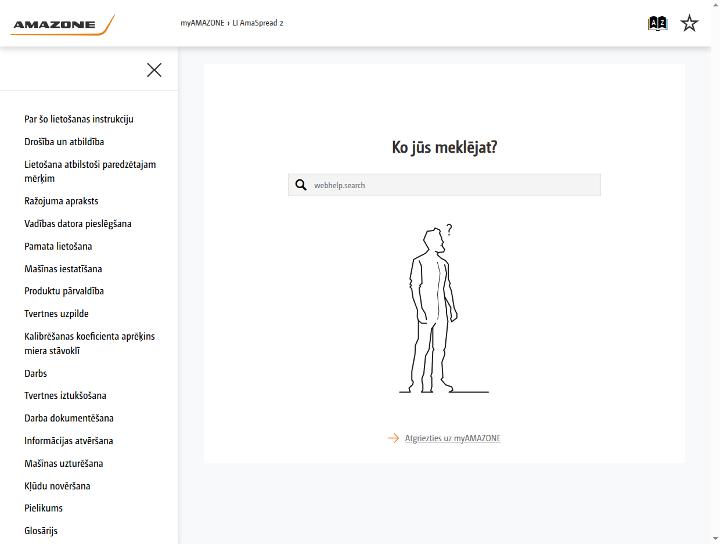Go to Glosārijs
Screen dimensions: 720x544
tap(41, 530)
